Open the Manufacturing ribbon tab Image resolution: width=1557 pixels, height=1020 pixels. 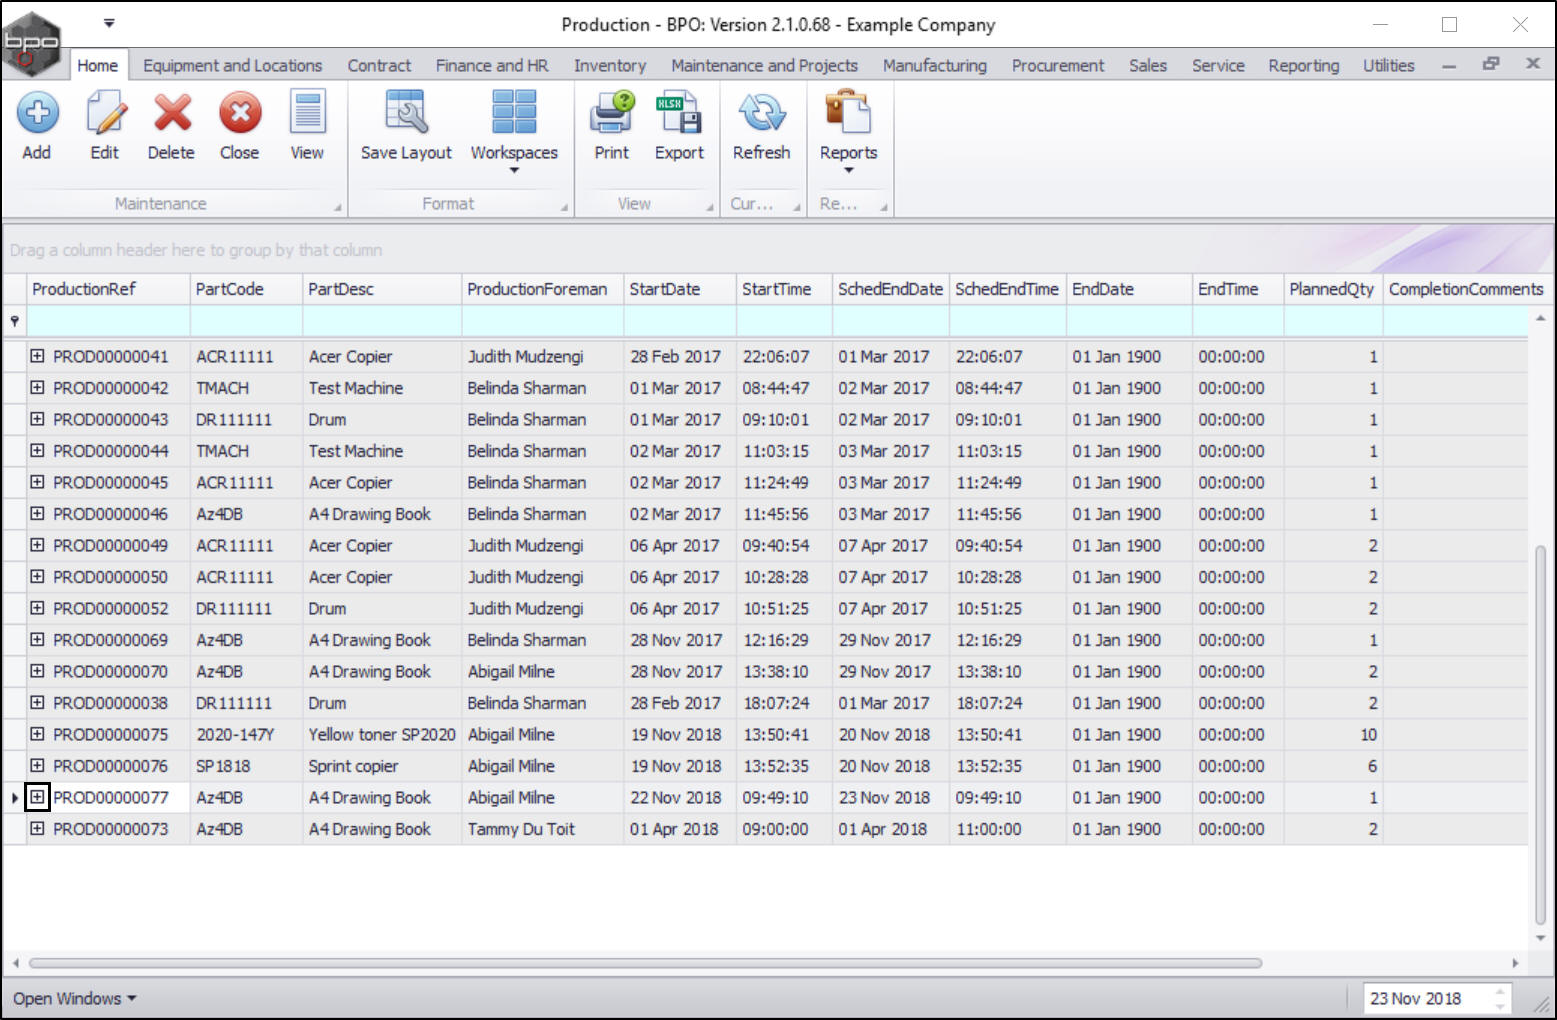[934, 65]
